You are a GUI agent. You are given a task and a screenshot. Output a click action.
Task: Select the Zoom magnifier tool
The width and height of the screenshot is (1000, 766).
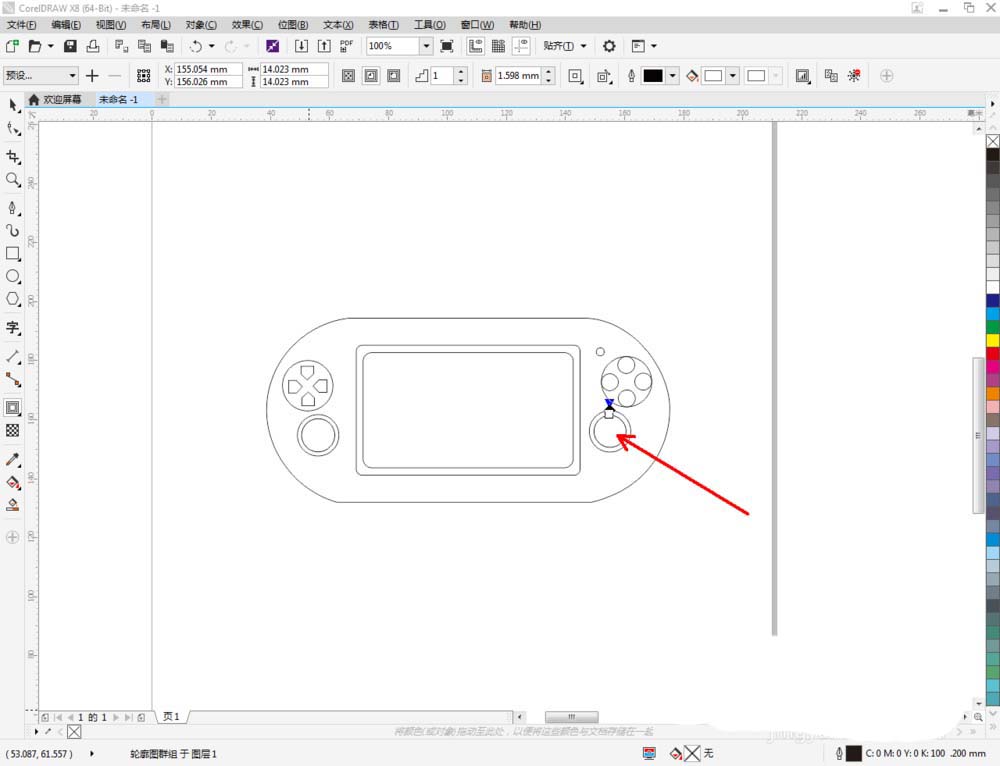[x=13, y=180]
